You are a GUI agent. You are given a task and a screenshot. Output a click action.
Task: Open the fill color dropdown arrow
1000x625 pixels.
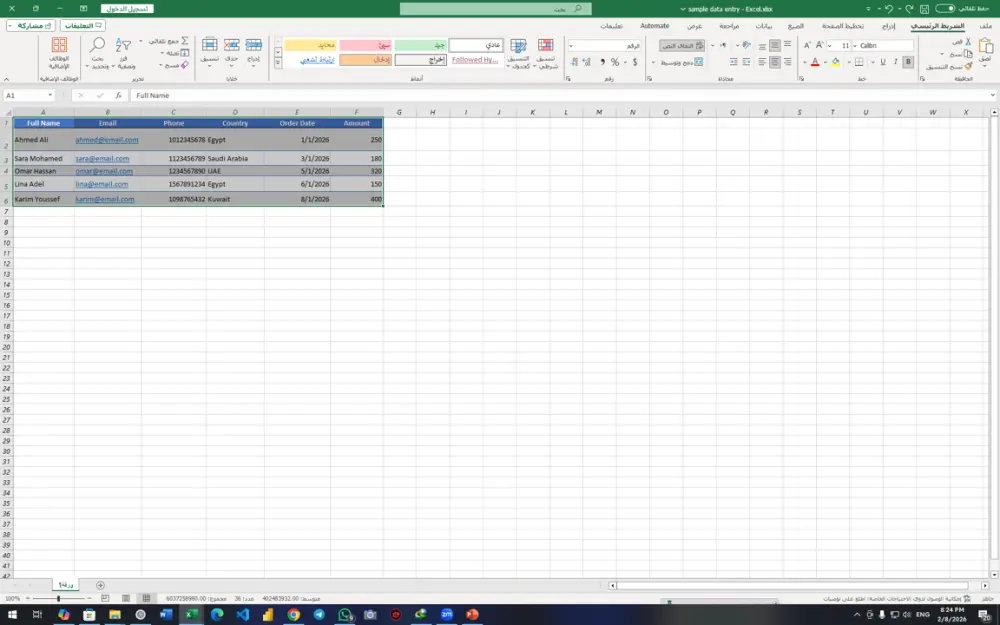tap(825, 62)
